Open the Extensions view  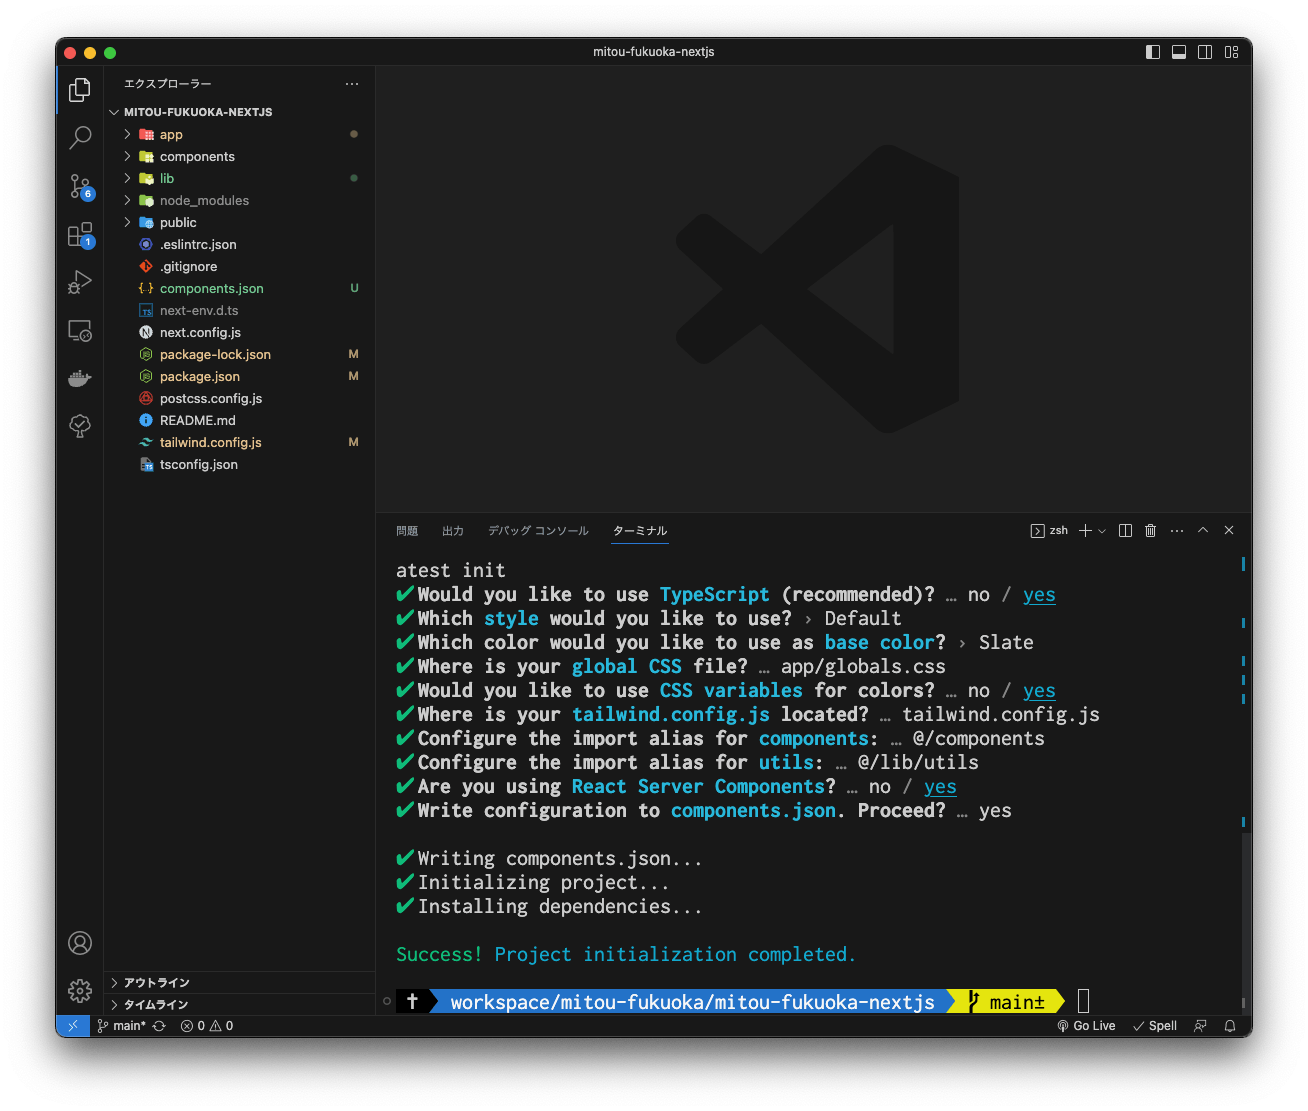(80, 235)
